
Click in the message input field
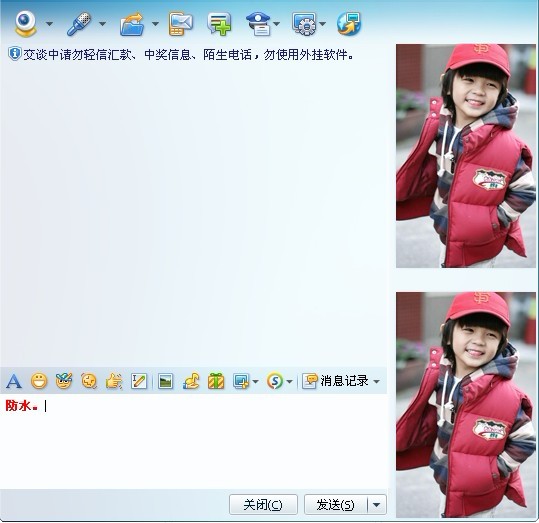pos(194,441)
